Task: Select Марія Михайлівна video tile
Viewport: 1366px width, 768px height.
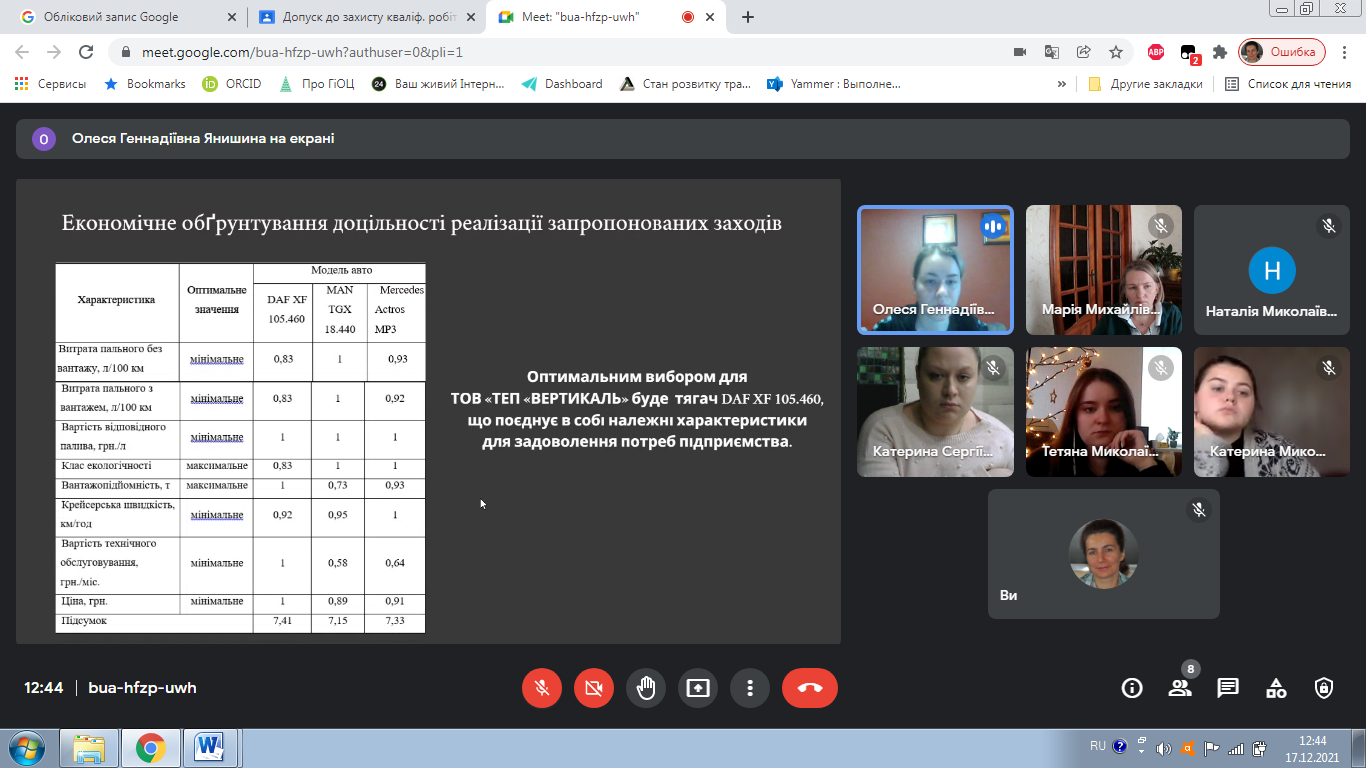Action: tap(1103, 270)
